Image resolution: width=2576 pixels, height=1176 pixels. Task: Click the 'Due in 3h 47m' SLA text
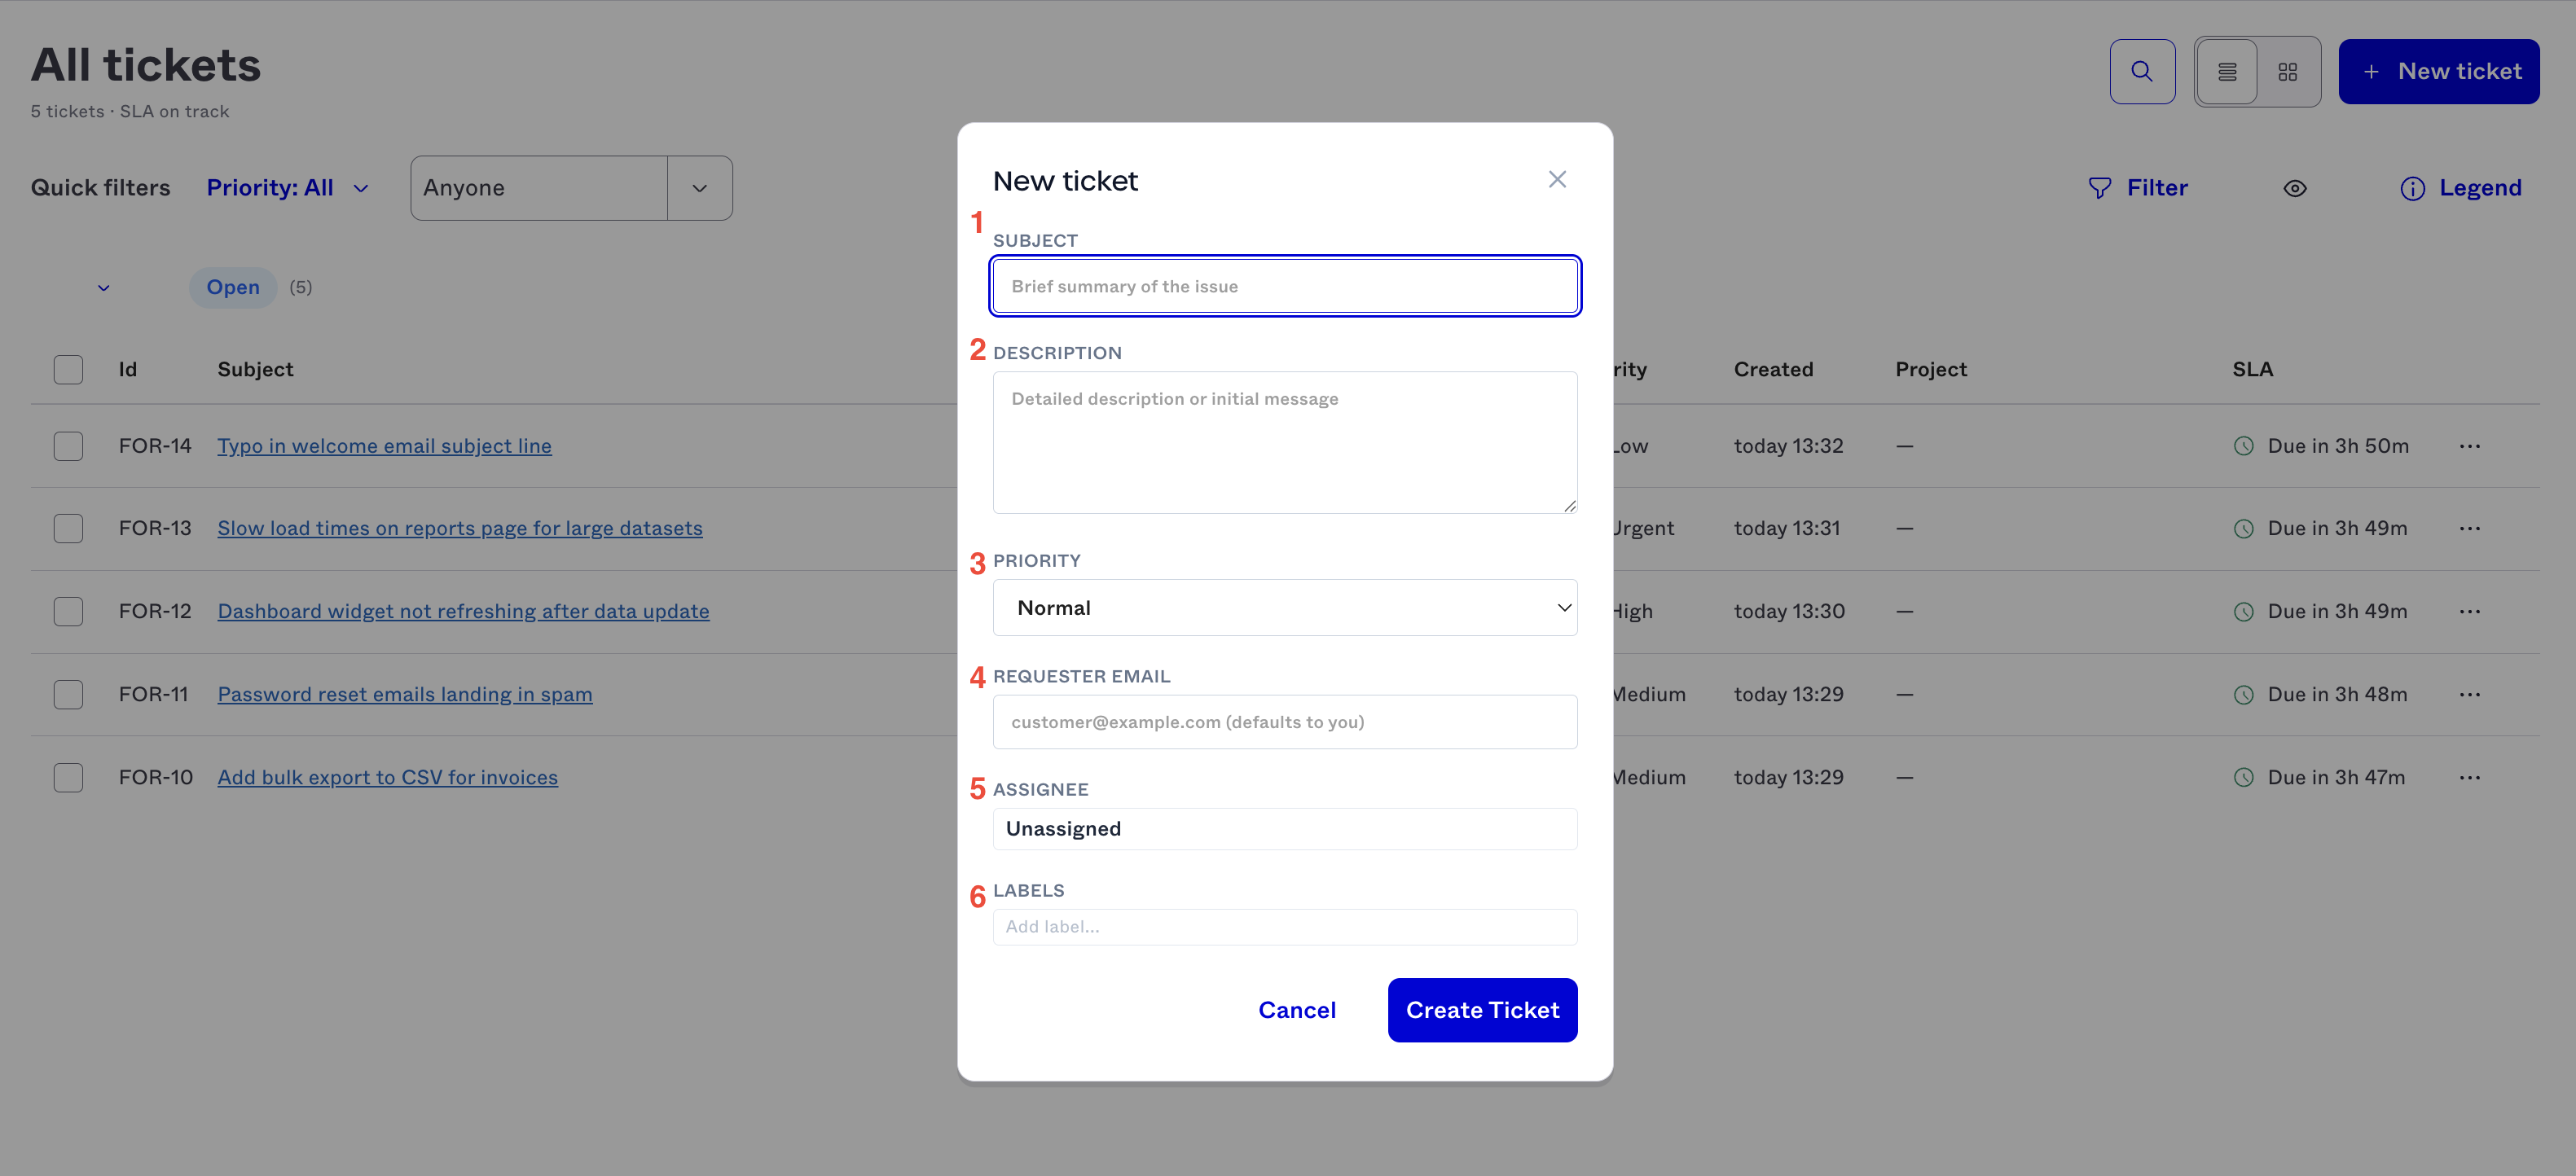click(x=2336, y=777)
